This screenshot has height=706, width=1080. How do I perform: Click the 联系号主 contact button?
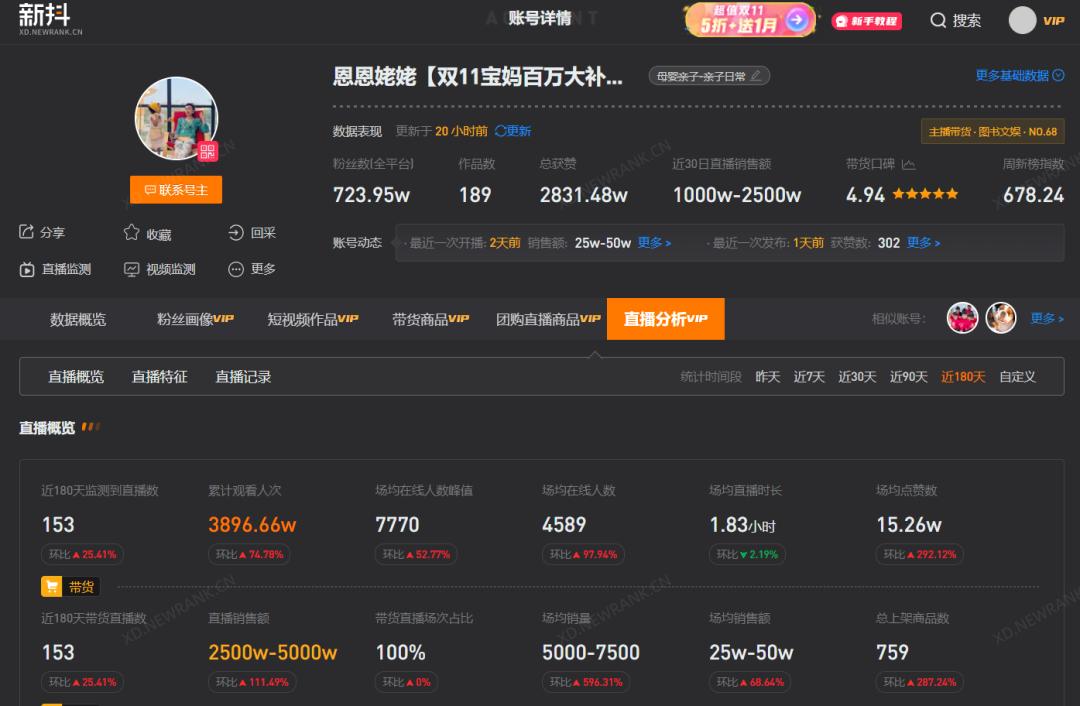pos(176,189)
